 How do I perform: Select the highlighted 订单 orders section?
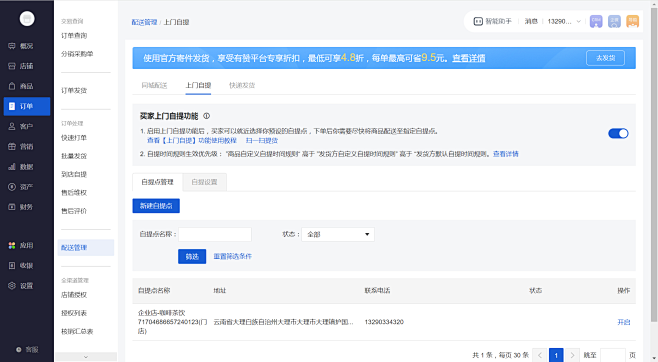27,106
